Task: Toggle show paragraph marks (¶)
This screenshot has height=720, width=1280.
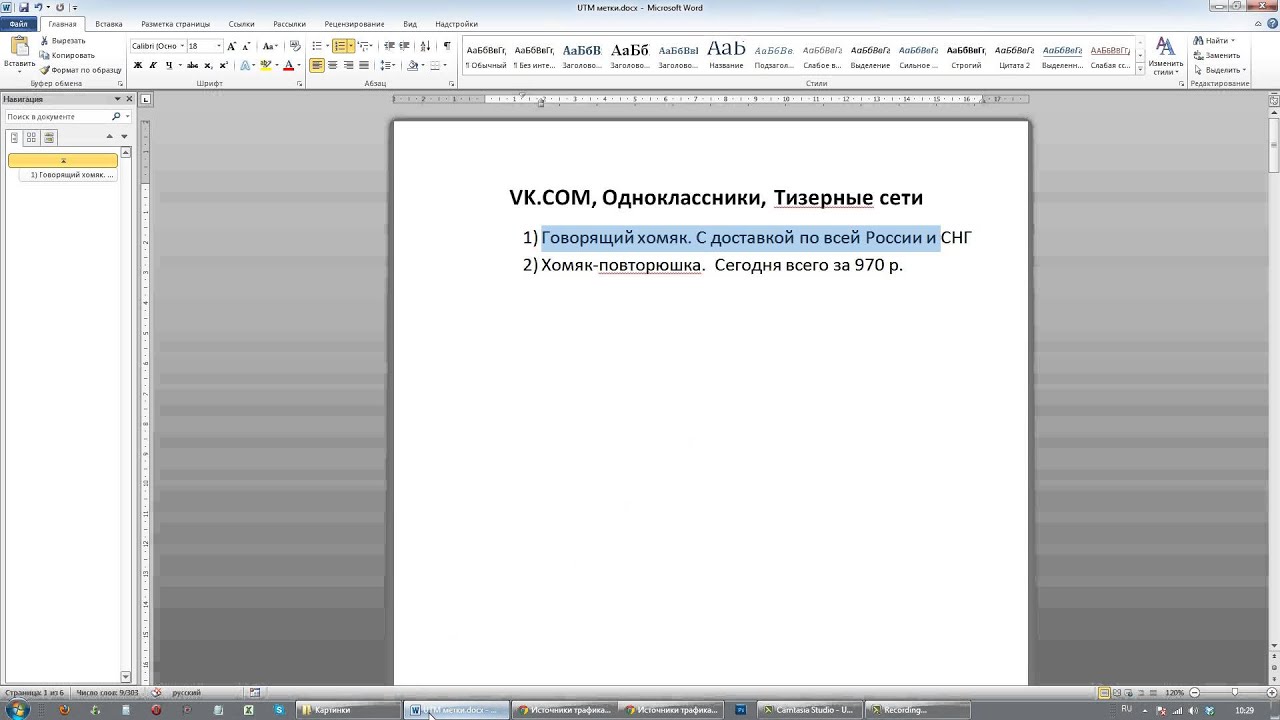Action: coord(447,46)
